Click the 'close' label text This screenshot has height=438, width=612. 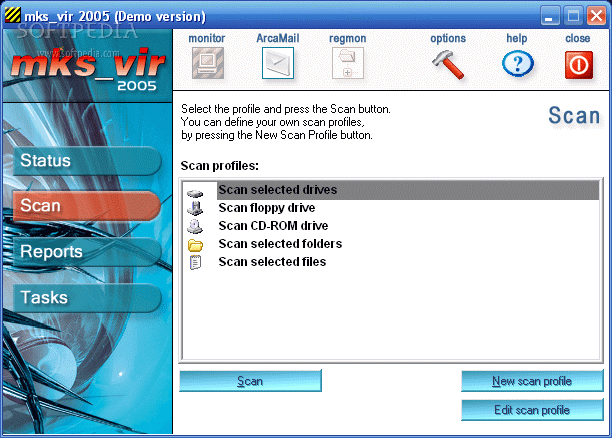click(x=577, y=38)
